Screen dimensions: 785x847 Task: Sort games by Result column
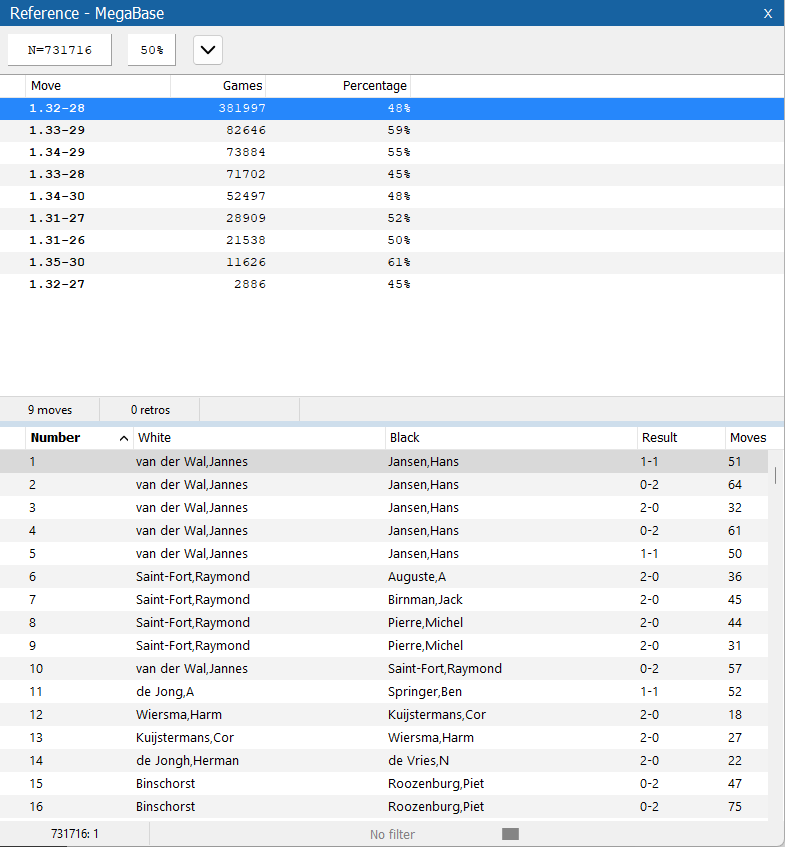[x=681, y=438]
